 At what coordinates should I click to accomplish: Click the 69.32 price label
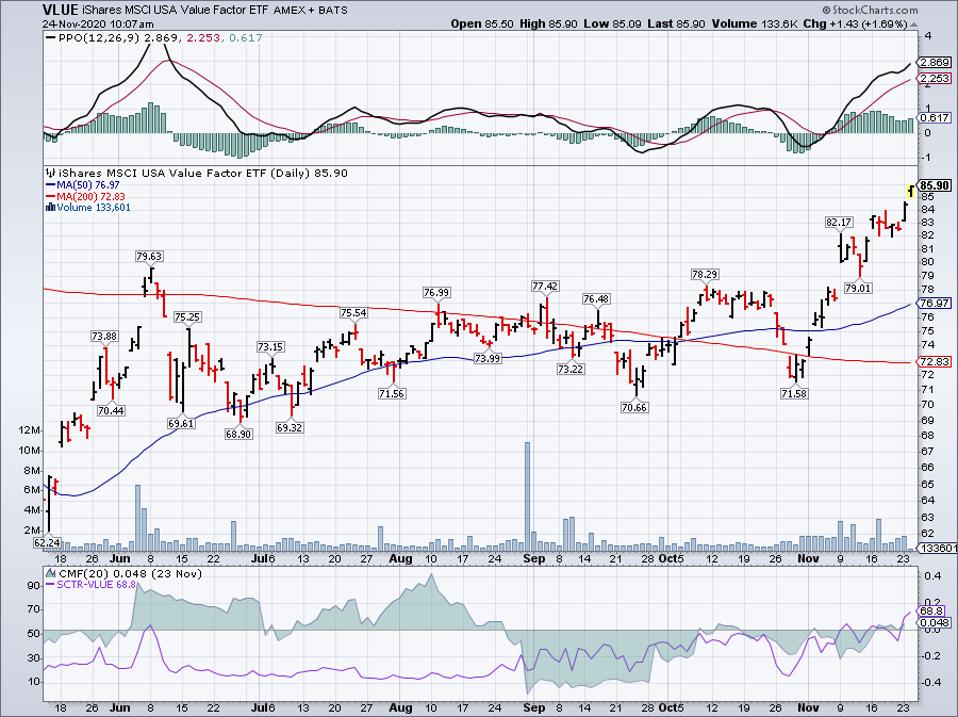point(290,428)
